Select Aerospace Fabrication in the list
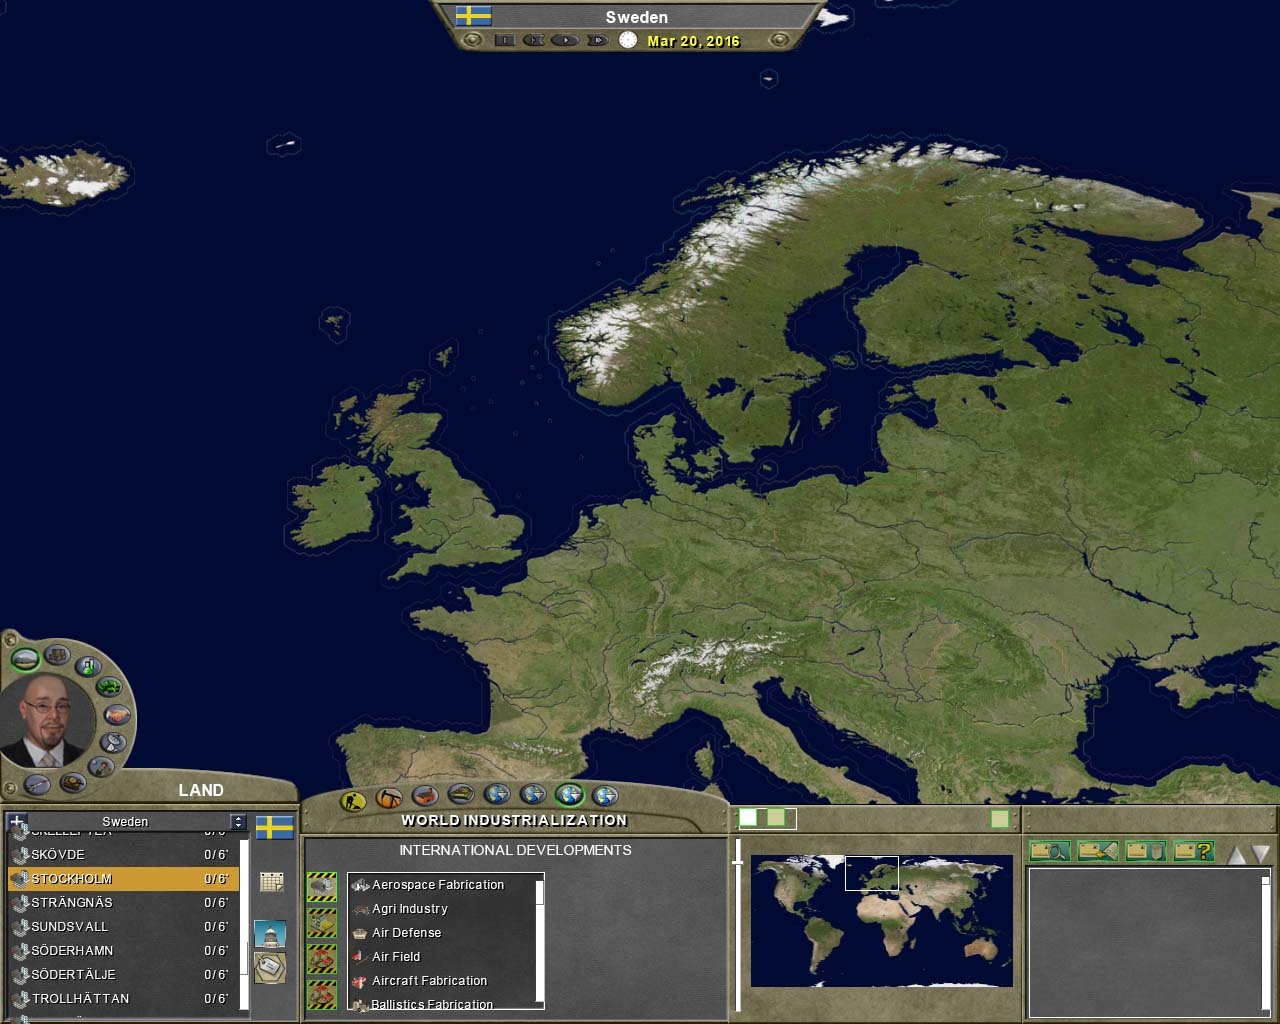Screen dimensions: 1280x1024 point(438,885)
